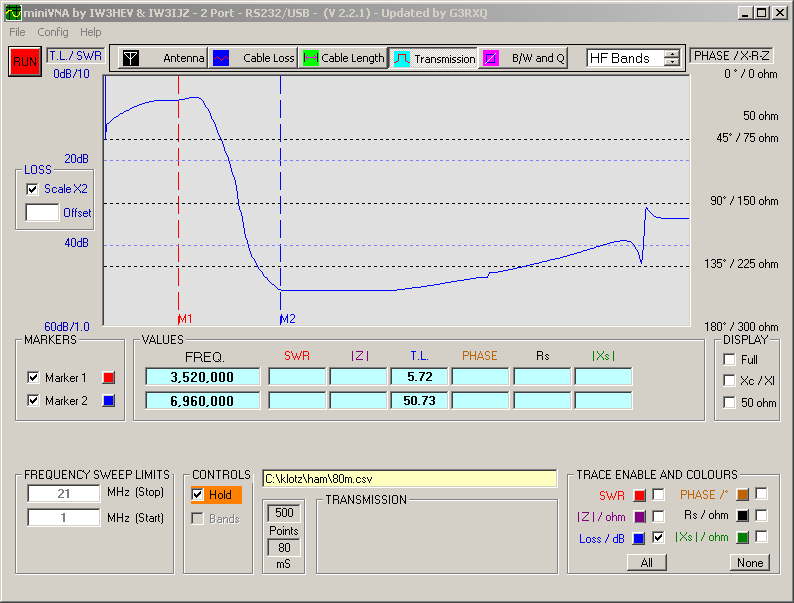This screenshot has height=603, width=794.
Task: Enable the |Z| / ohm trace checkbox
Action: [x=658, y=516]
